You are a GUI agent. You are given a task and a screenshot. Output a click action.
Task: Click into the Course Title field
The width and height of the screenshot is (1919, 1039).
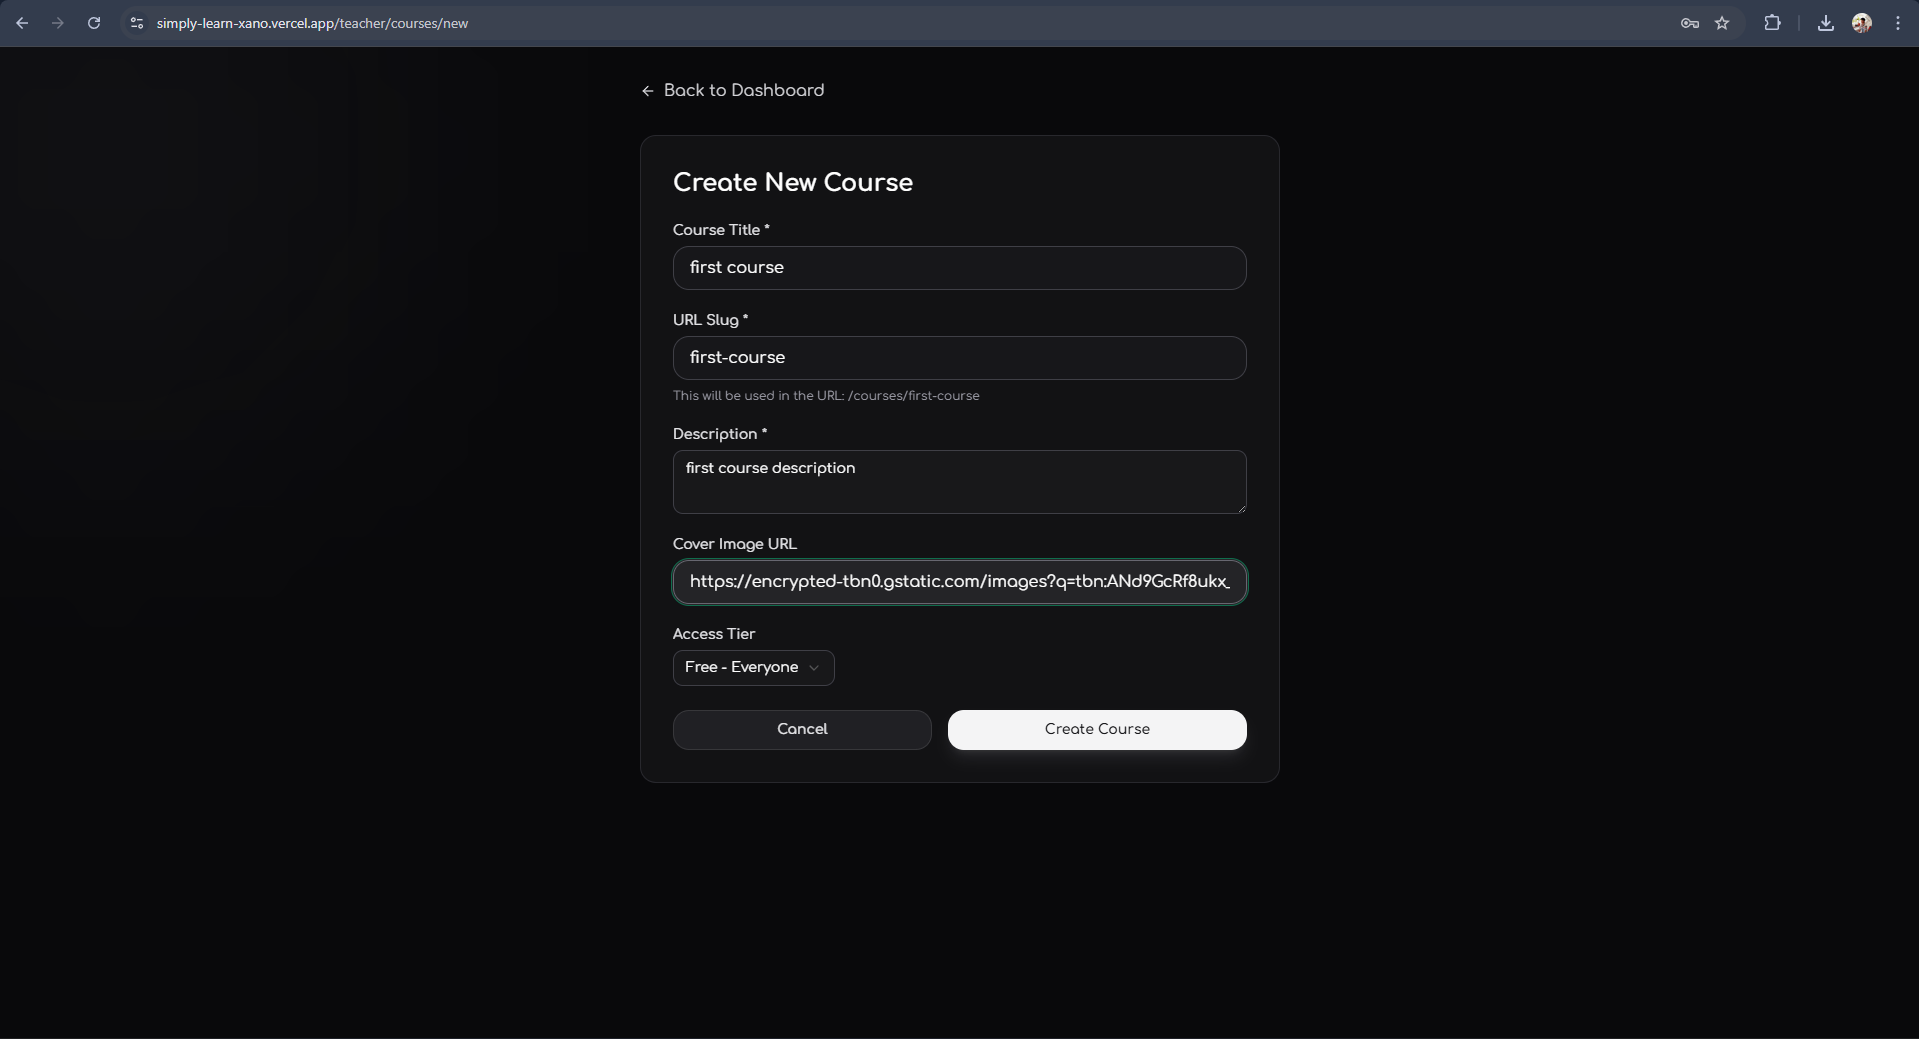click(x=959, y=268)
